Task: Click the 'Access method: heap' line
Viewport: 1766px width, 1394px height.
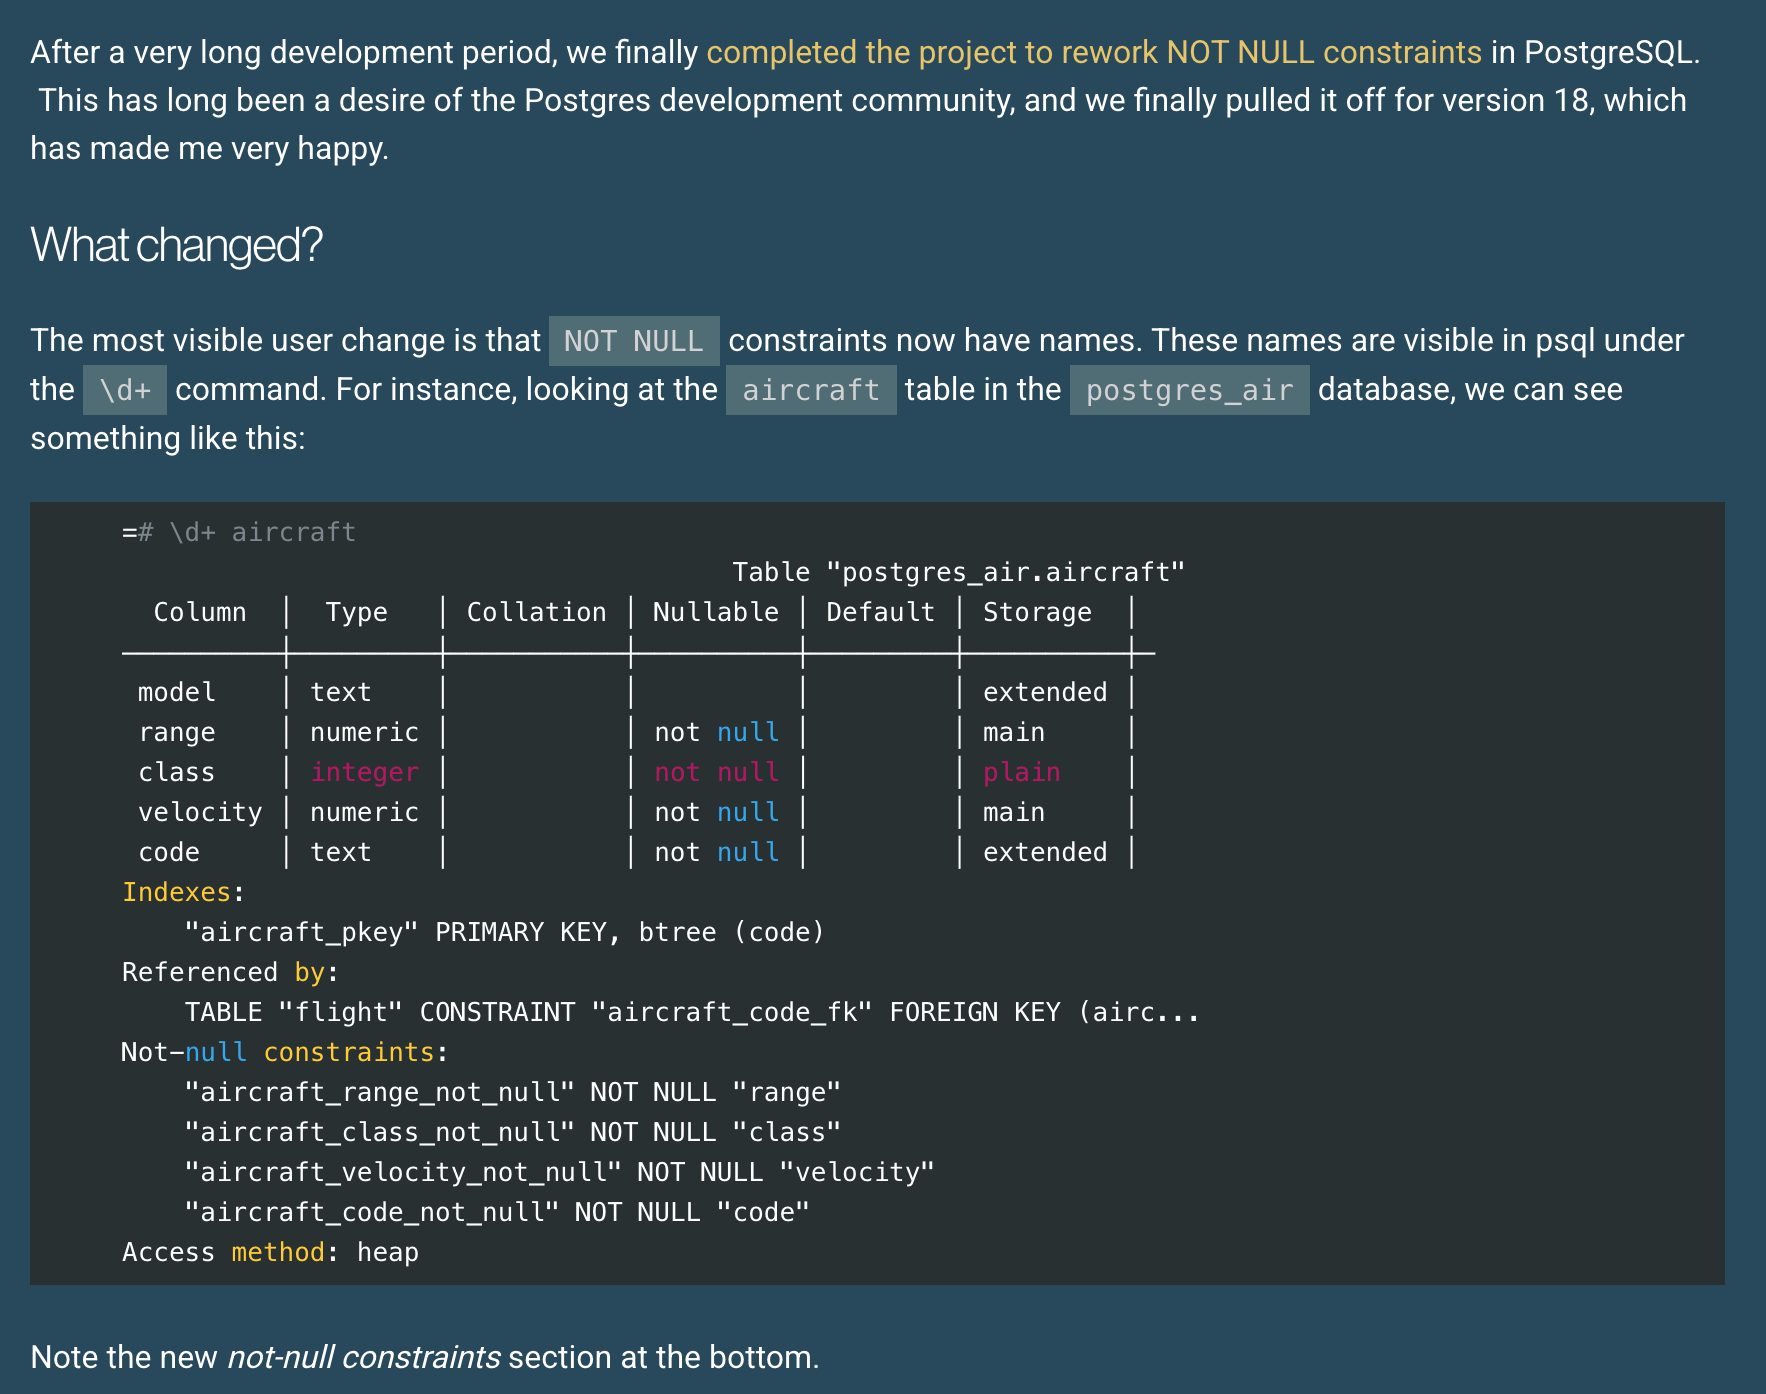Action: (x=271, y=1252)
